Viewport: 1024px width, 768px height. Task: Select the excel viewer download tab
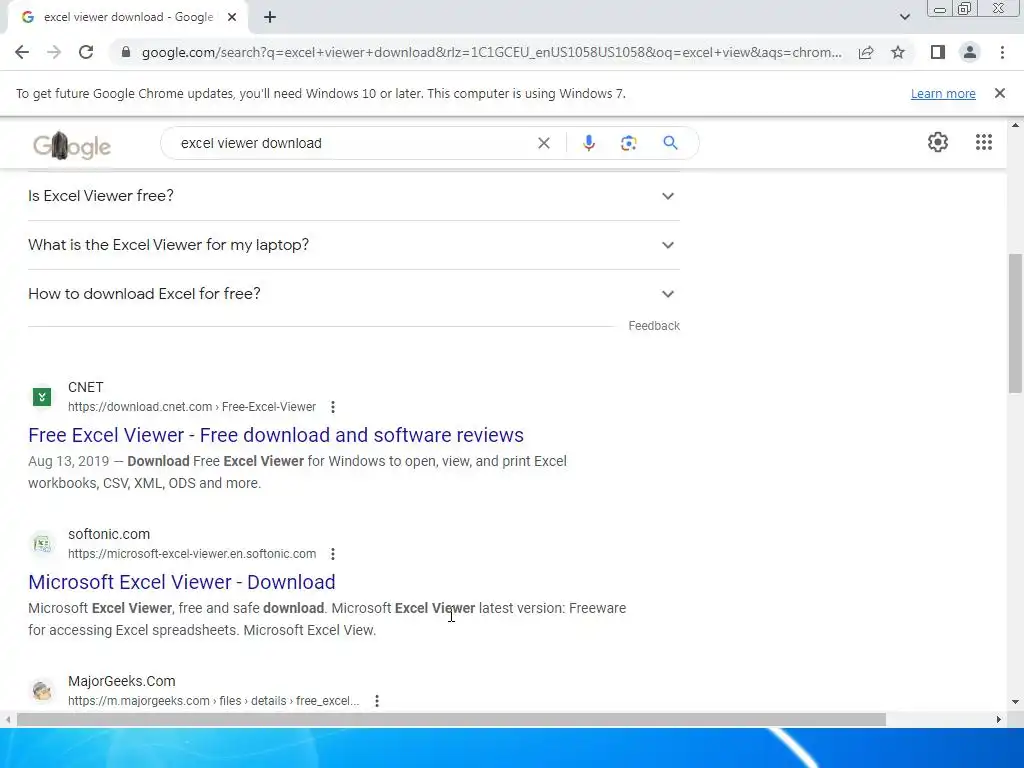pos(128,18)
